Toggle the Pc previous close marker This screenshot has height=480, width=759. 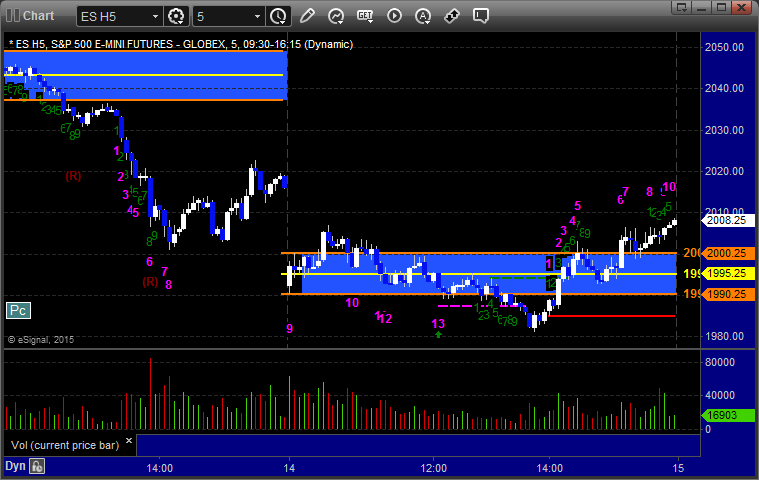pos(17,311)
